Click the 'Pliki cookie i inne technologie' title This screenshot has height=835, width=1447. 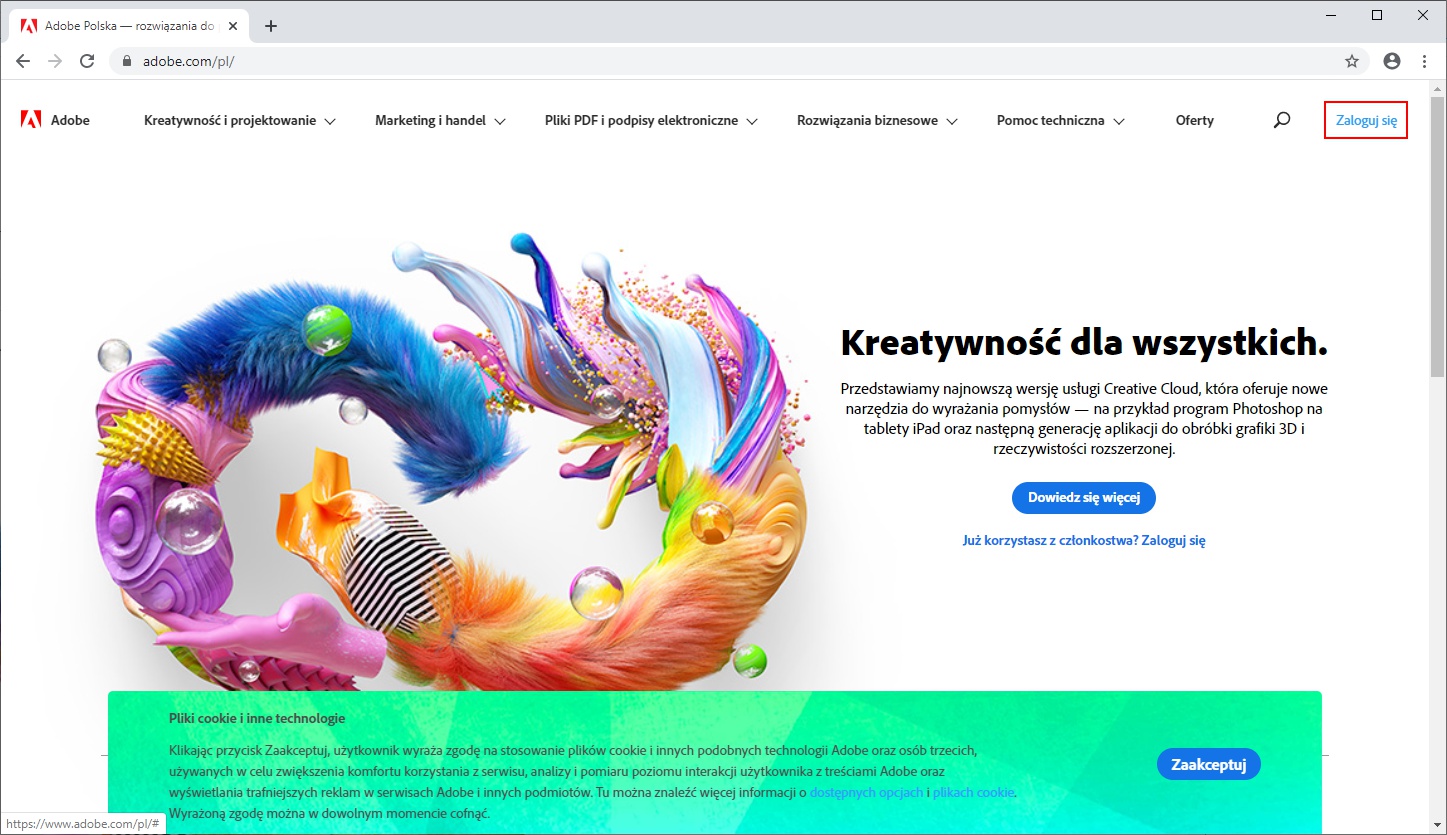point(257,718)
